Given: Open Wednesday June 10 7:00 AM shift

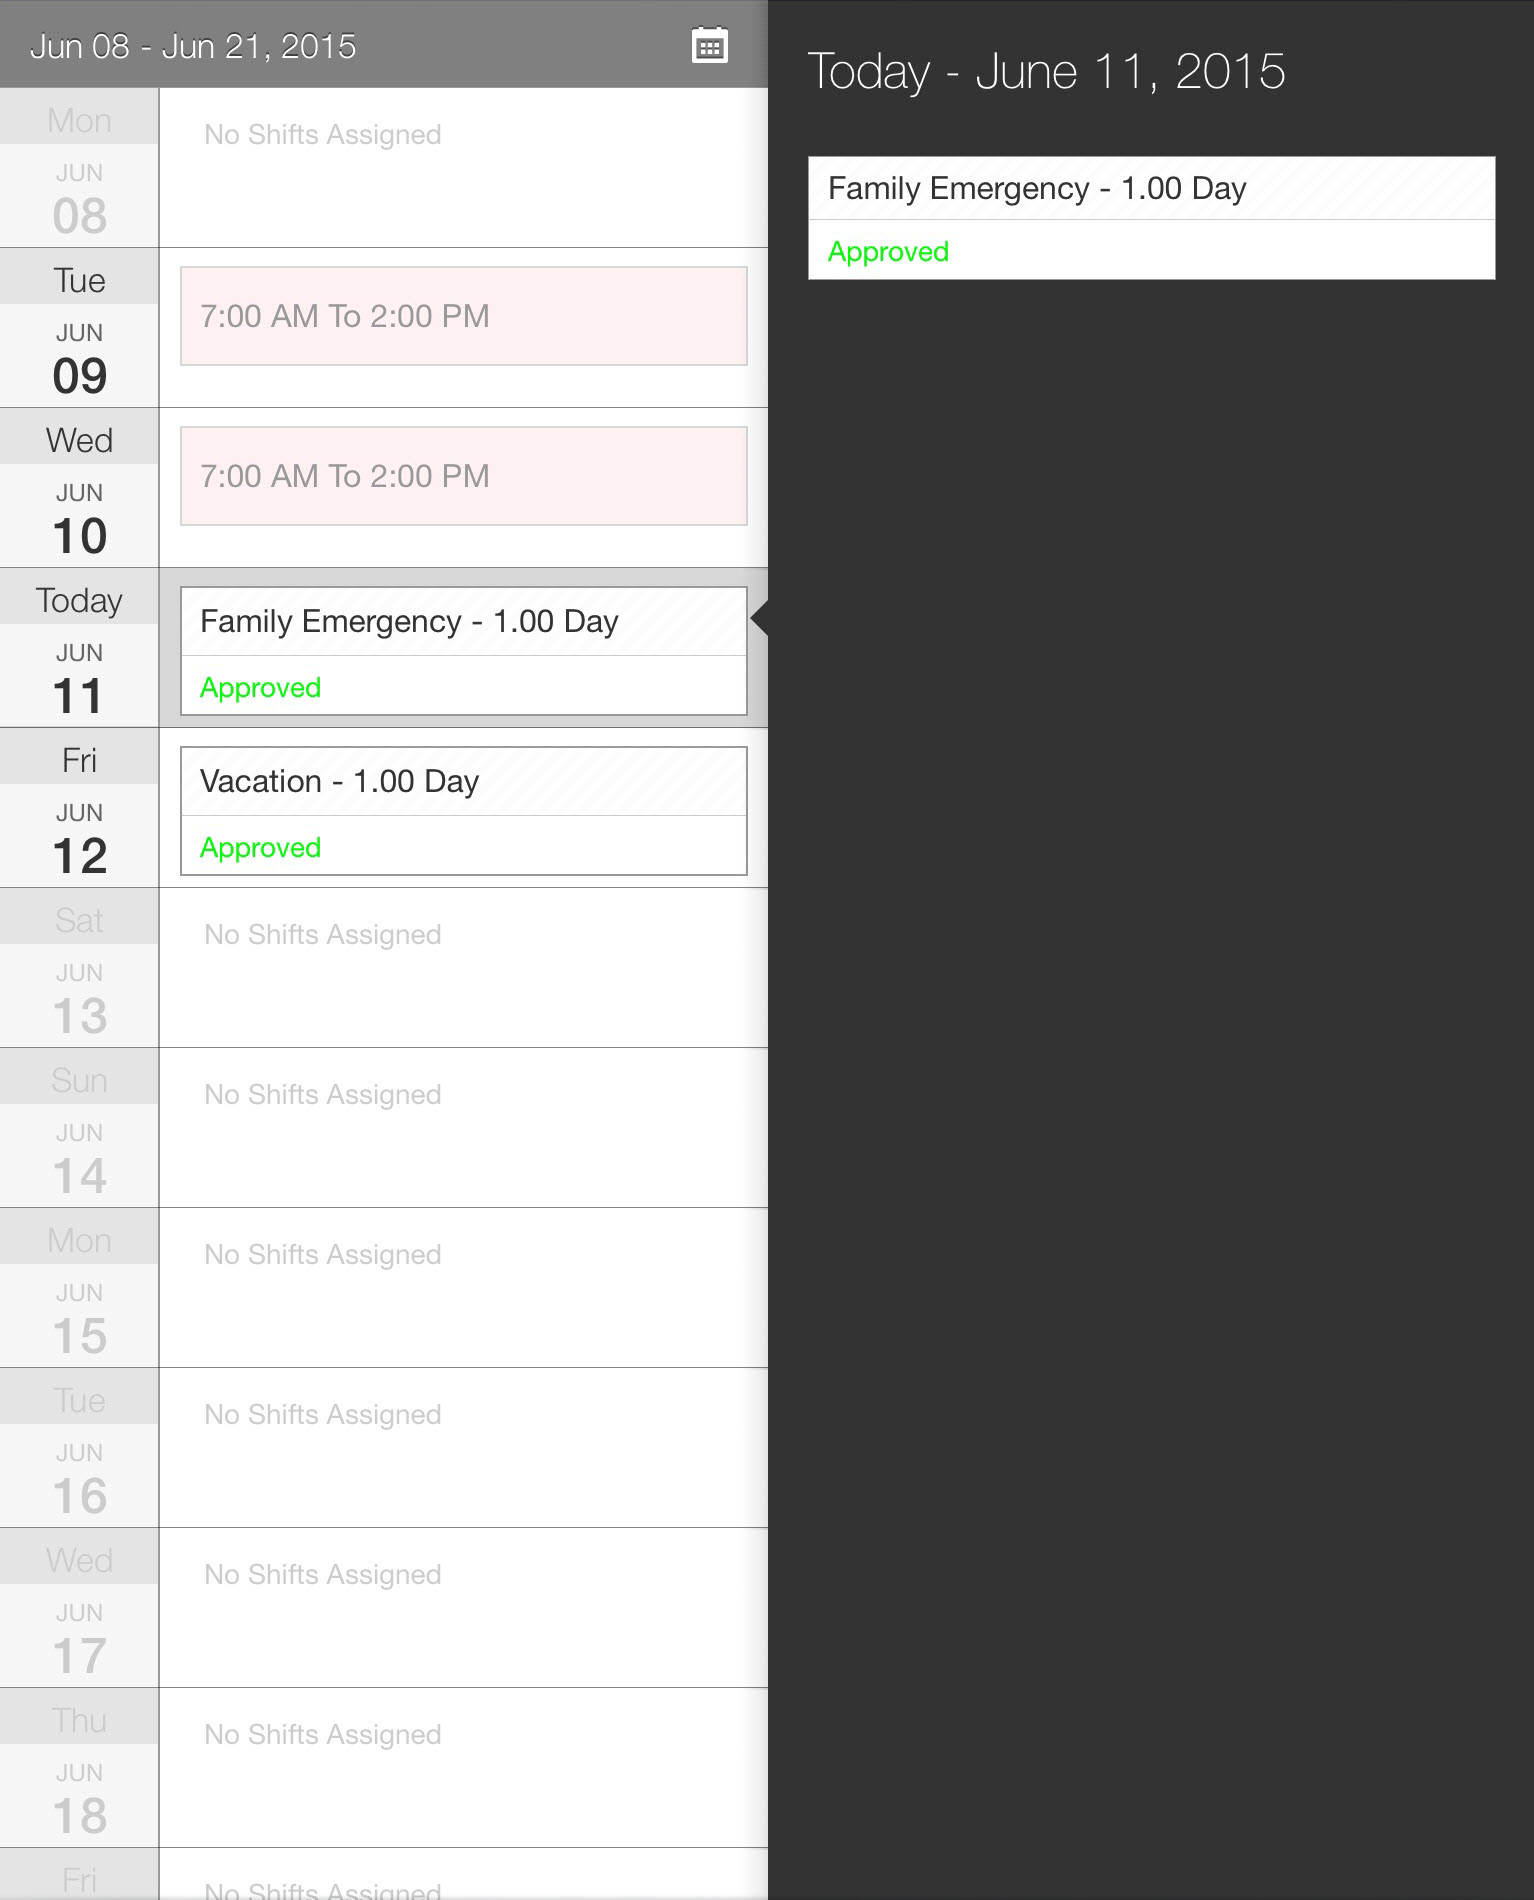Looking at the screenshot, I should click(x=463, y=476).
